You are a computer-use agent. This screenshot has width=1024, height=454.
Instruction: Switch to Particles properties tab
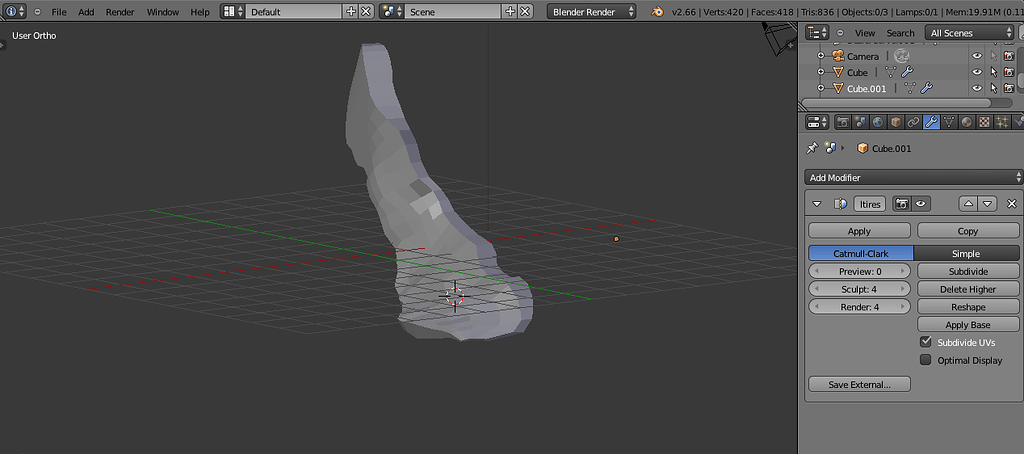(1002, 122)
